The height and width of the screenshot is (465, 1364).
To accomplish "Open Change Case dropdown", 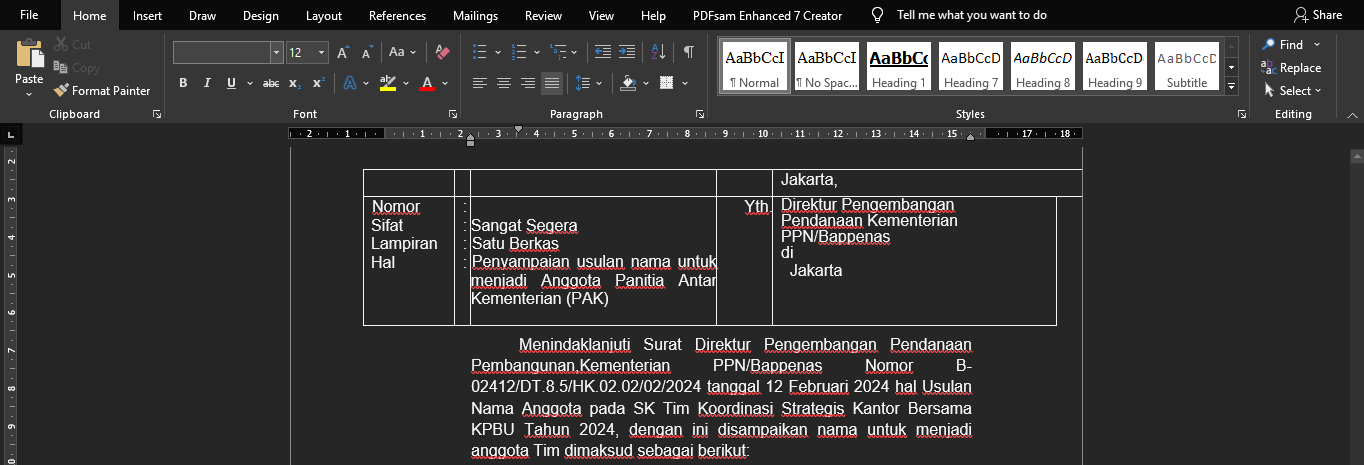I will coord(402,52).
